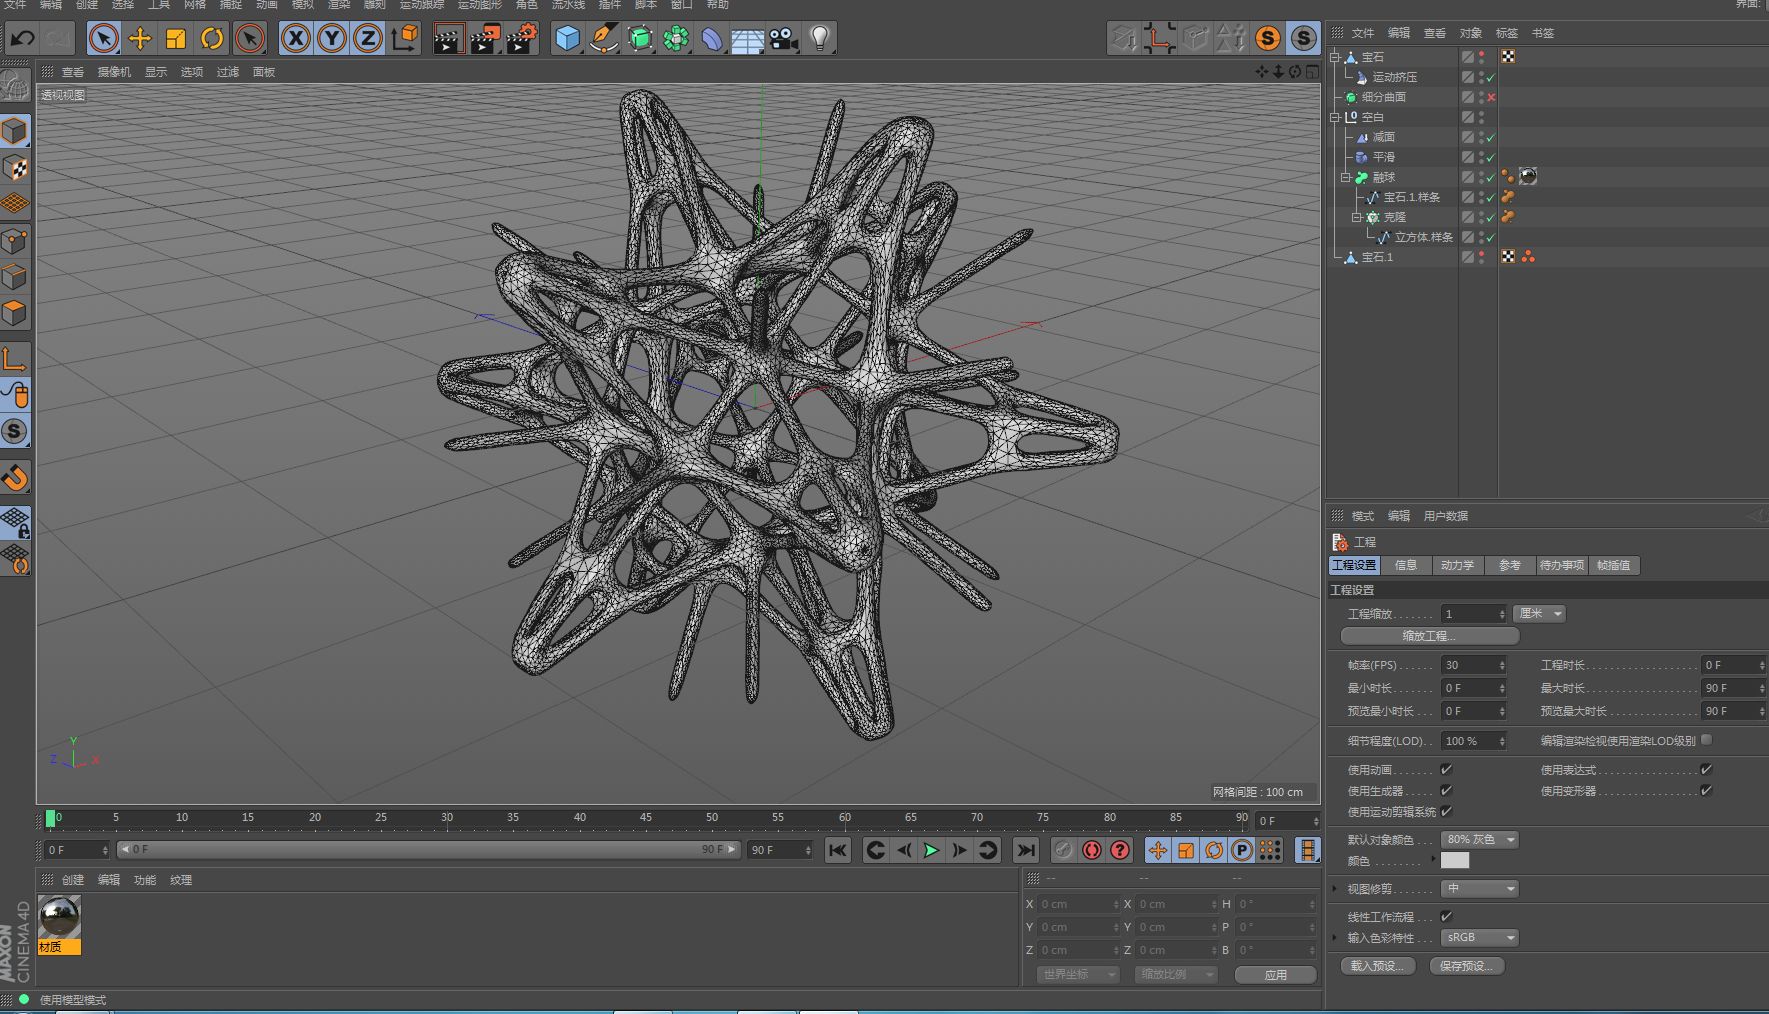Switch to the 动力学 tab

tap(1457, 565)
